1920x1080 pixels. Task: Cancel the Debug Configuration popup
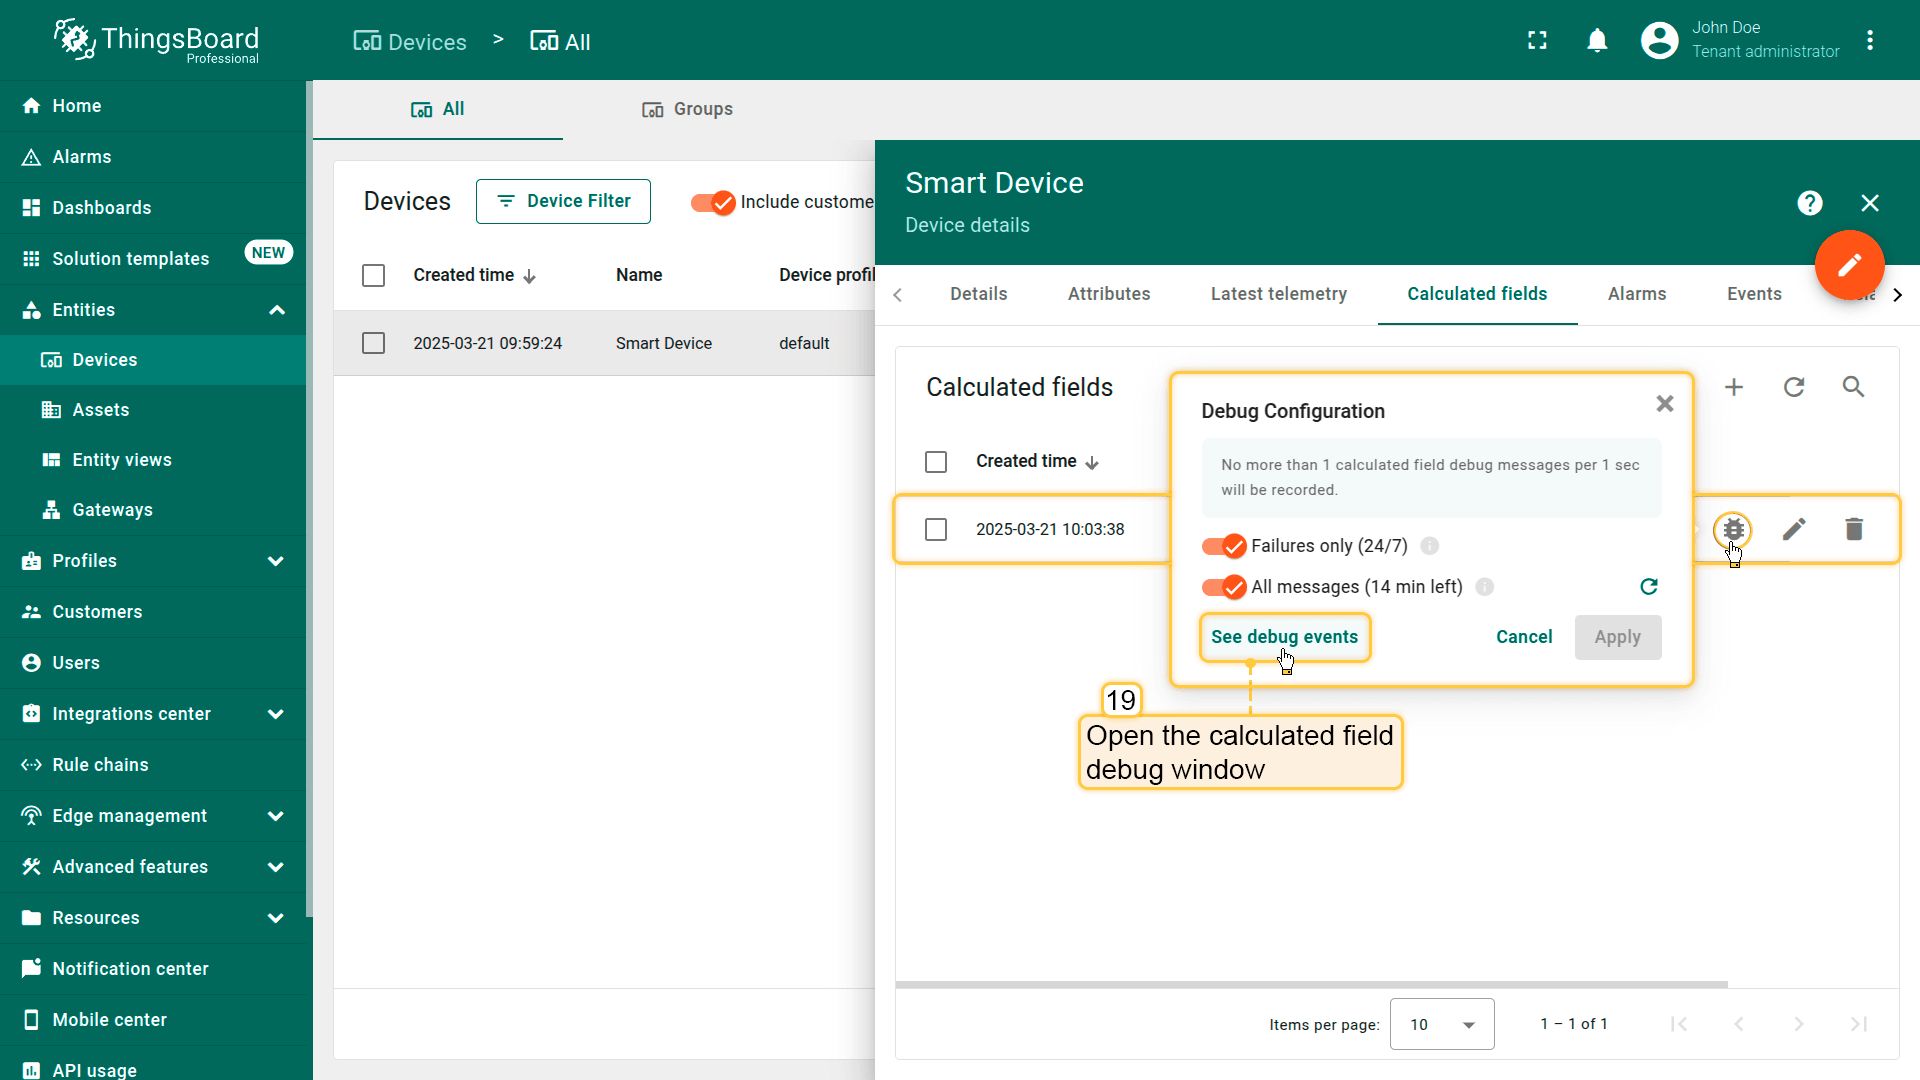(x=1523, y=637)
